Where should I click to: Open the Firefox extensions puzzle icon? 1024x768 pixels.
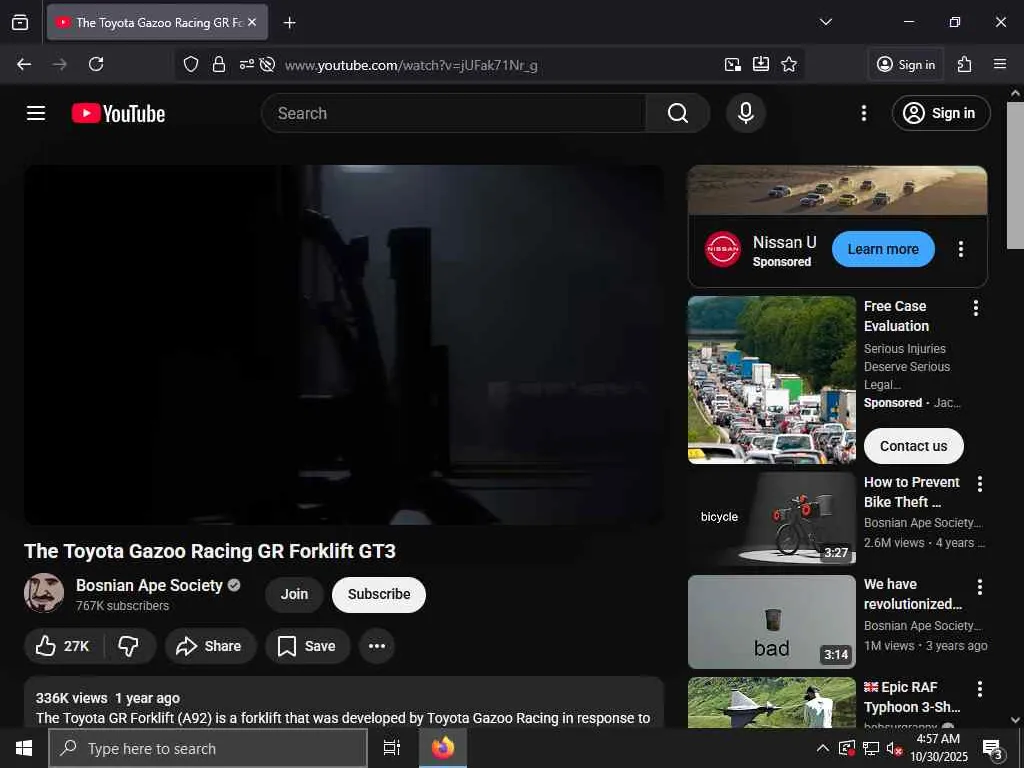(x=965, y=64)
